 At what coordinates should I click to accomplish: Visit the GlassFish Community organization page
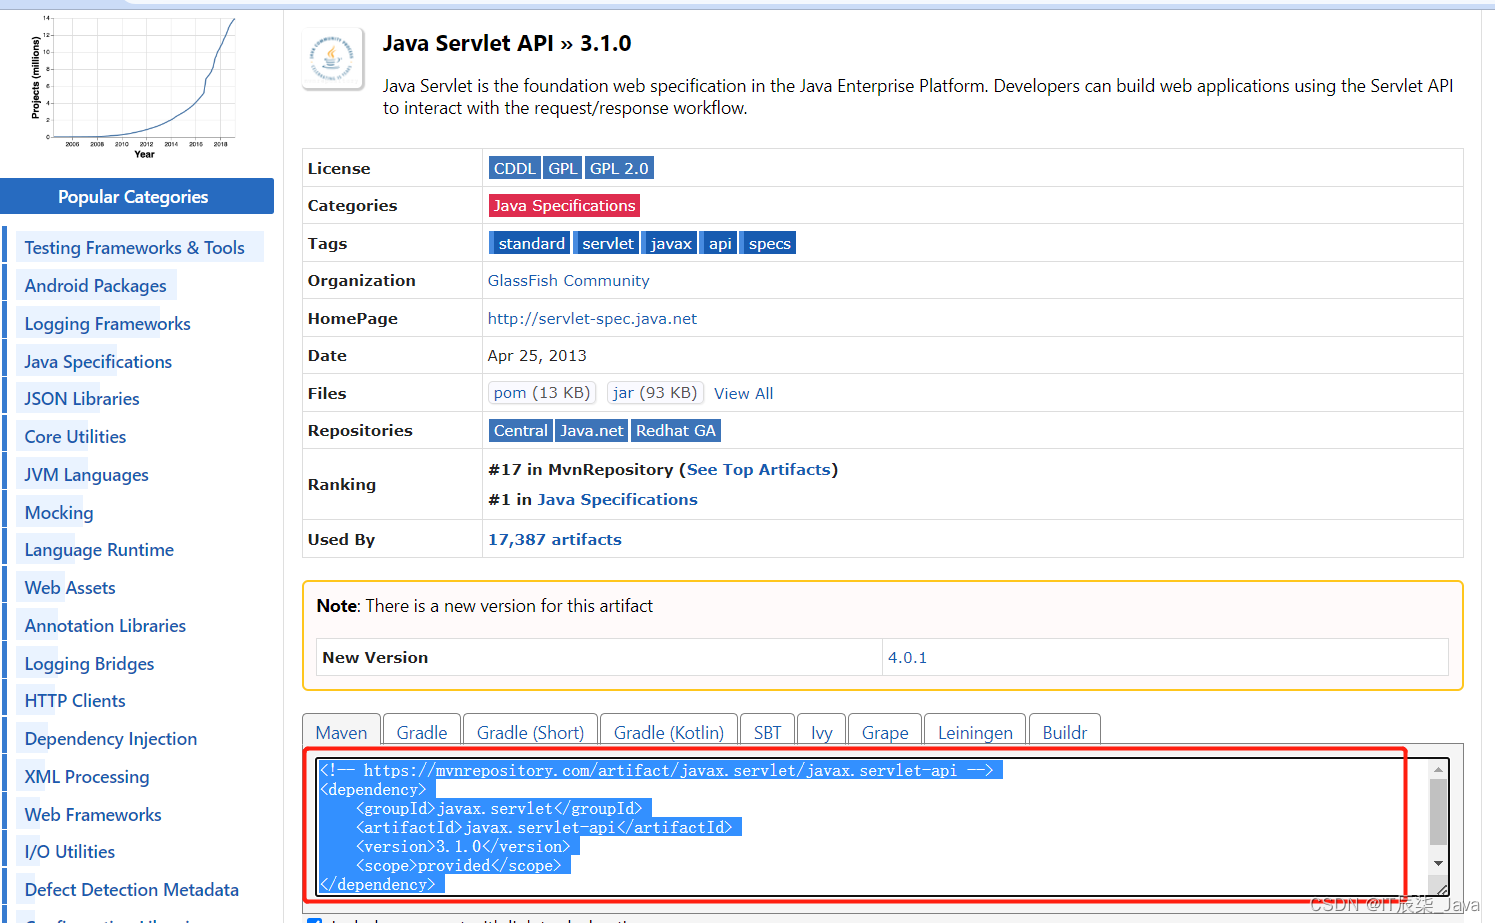pyautogui.click(x=568, y=280)
